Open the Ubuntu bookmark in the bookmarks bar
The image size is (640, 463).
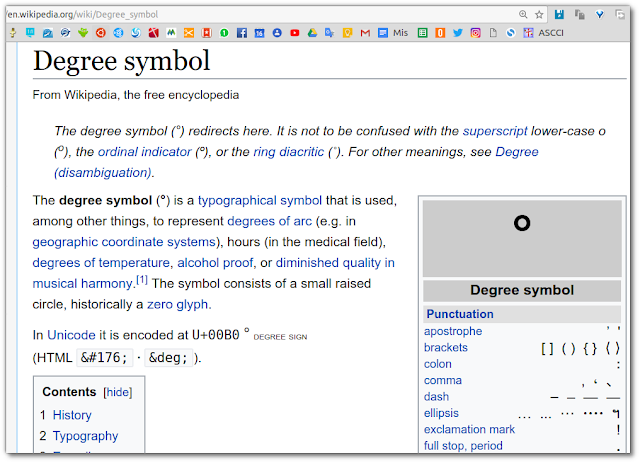click(101, 33)
